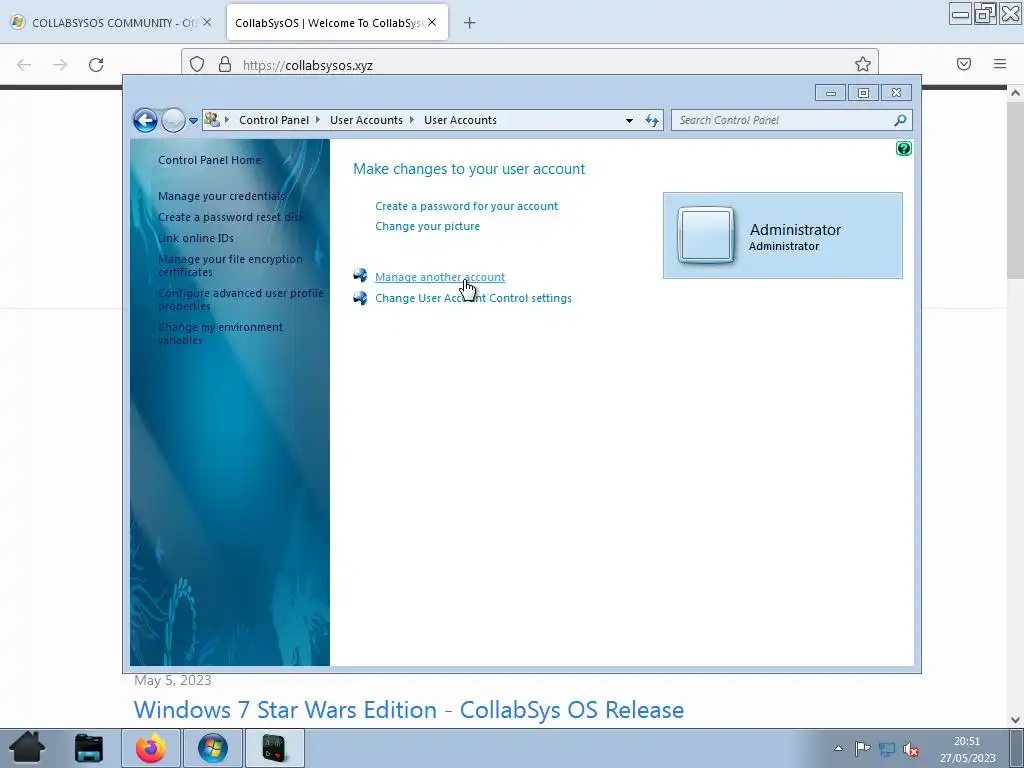The height and width of the screenshot is (768, 1024).
Task: Open the file manager taskbar icon
Action: [x=88, y=748]
